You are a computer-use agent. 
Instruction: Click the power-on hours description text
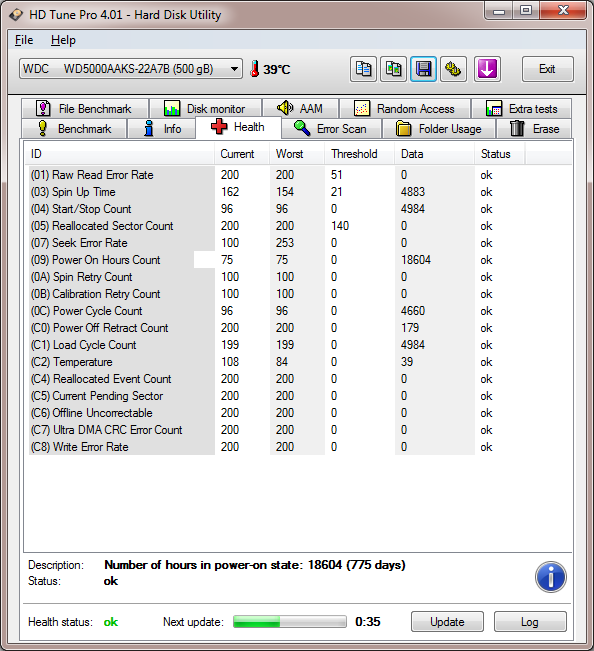coord(255,565)
